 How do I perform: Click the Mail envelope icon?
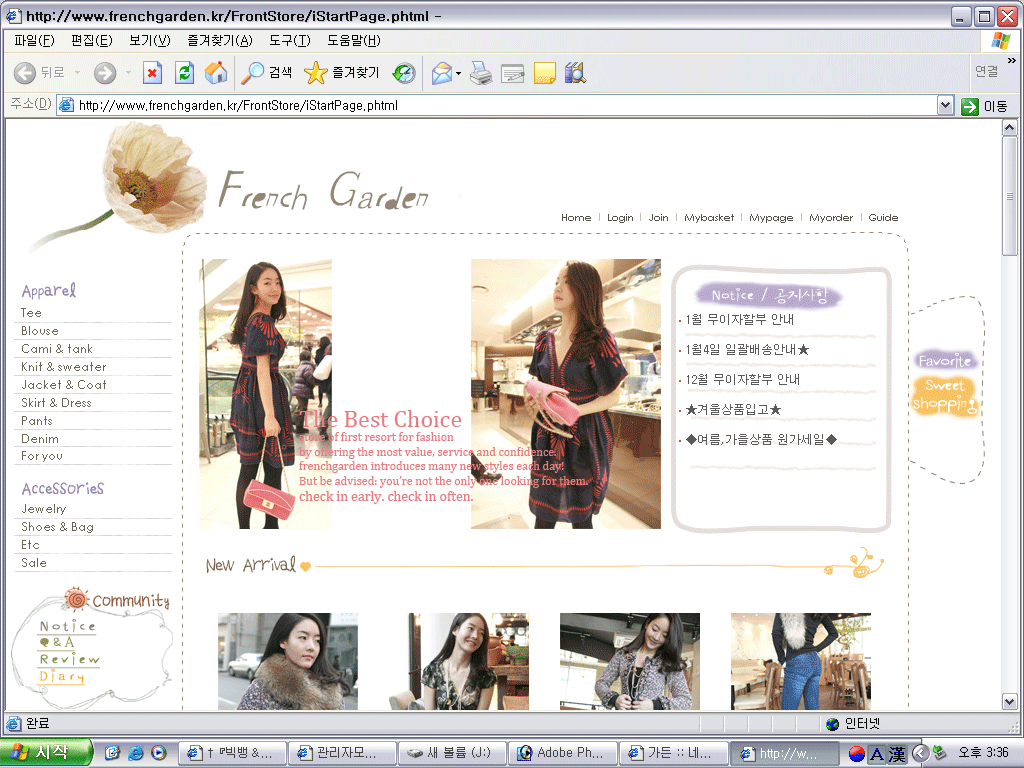[442, 73]
